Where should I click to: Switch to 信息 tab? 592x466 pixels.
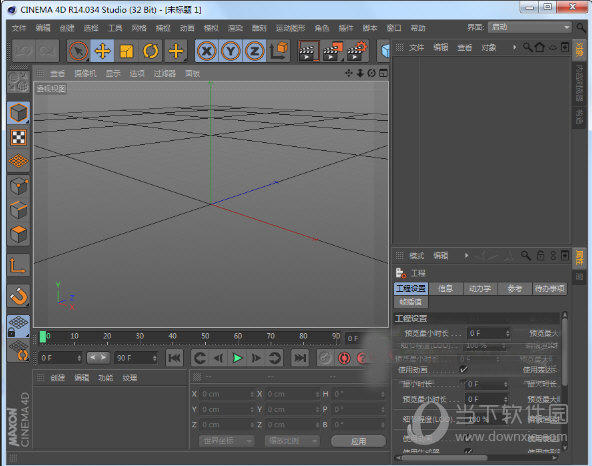pos(446,289)
